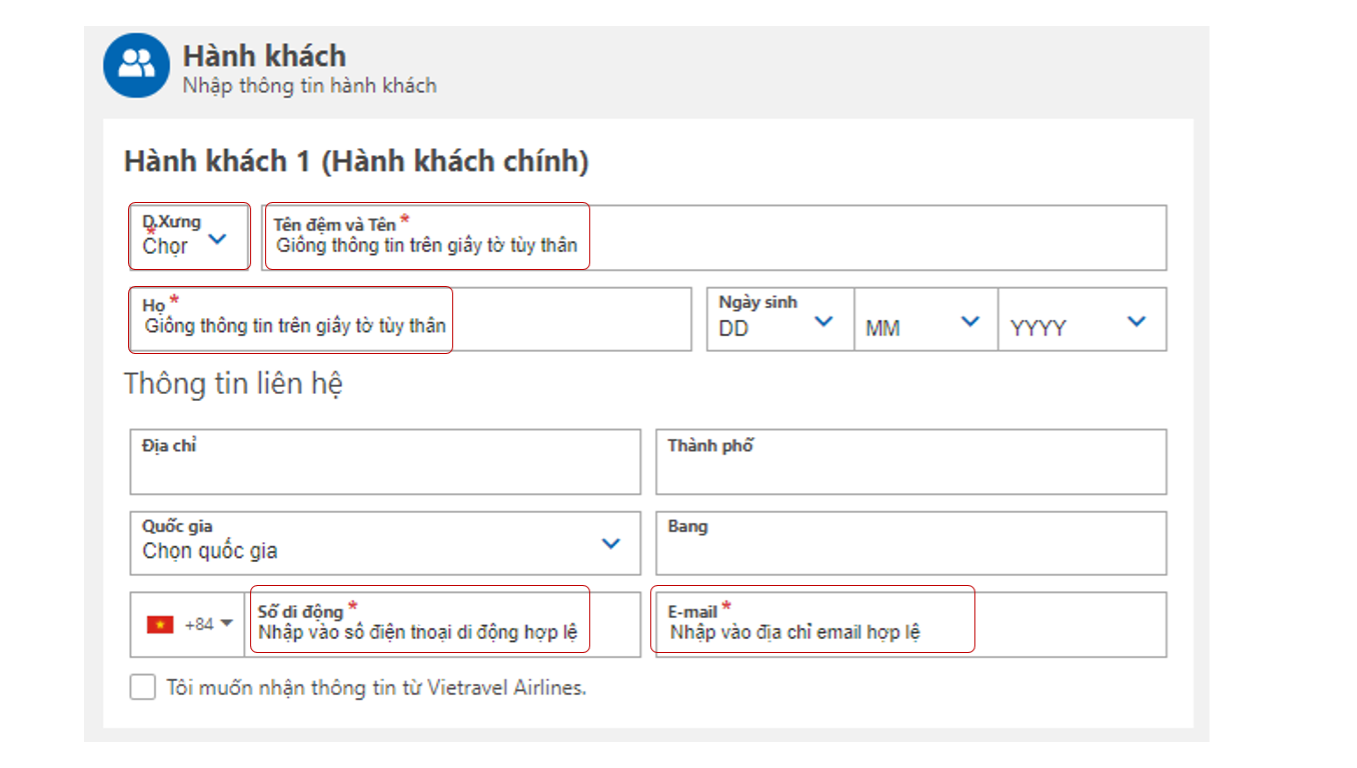Select the Thành phố city field
Screen dimensions: 1357x768
[x=910, y=468]
